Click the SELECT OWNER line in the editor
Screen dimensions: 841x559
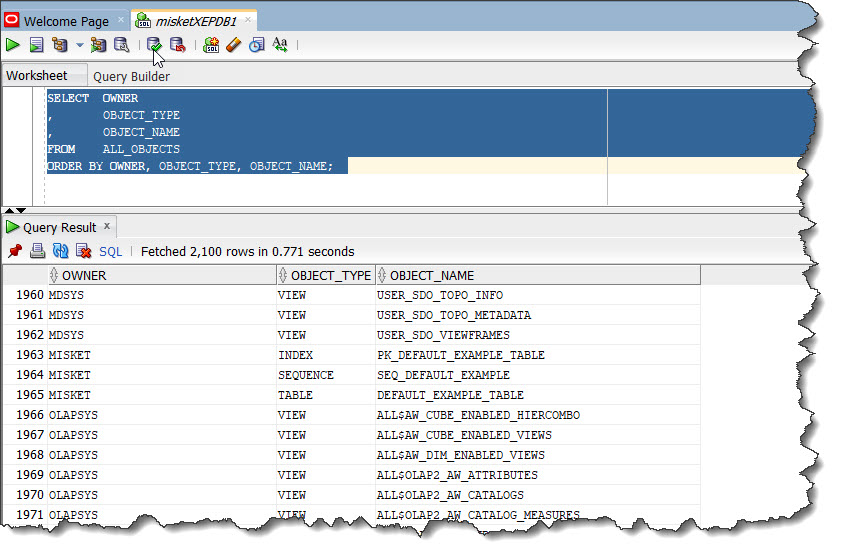click(93, 98)
